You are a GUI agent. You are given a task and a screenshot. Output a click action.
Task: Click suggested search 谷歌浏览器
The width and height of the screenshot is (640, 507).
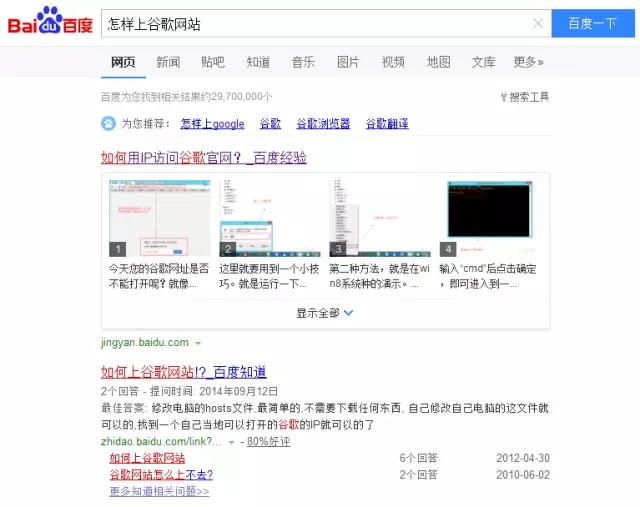[323, 124]
